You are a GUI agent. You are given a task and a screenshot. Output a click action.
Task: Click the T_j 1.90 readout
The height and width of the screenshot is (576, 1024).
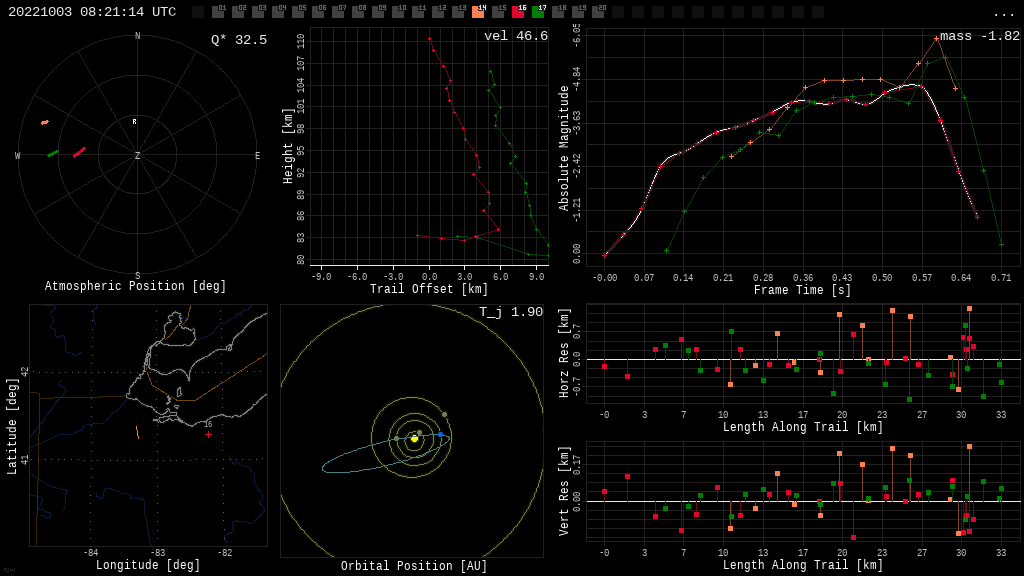click(x=511, y=312)
